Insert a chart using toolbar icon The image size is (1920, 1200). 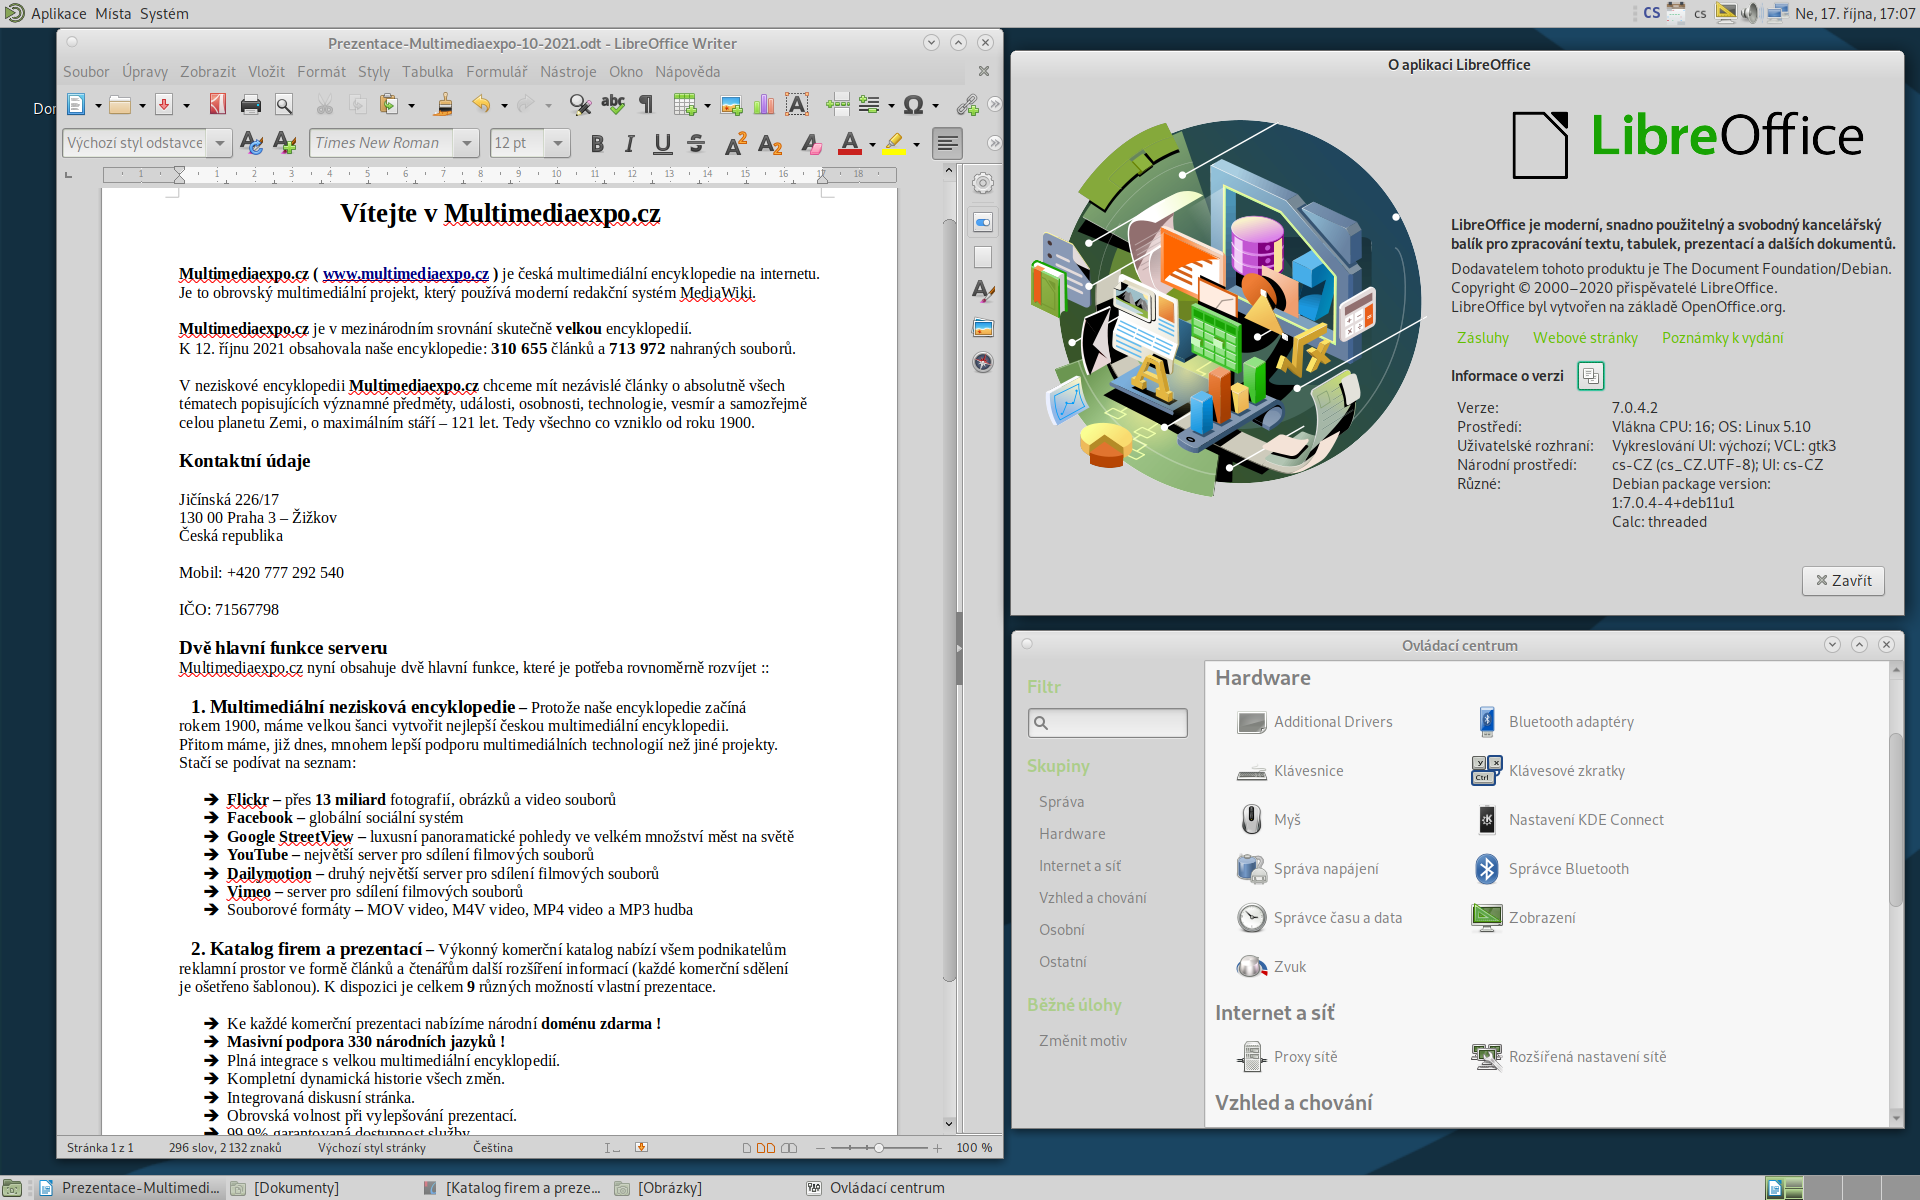(x=764, y=104)
